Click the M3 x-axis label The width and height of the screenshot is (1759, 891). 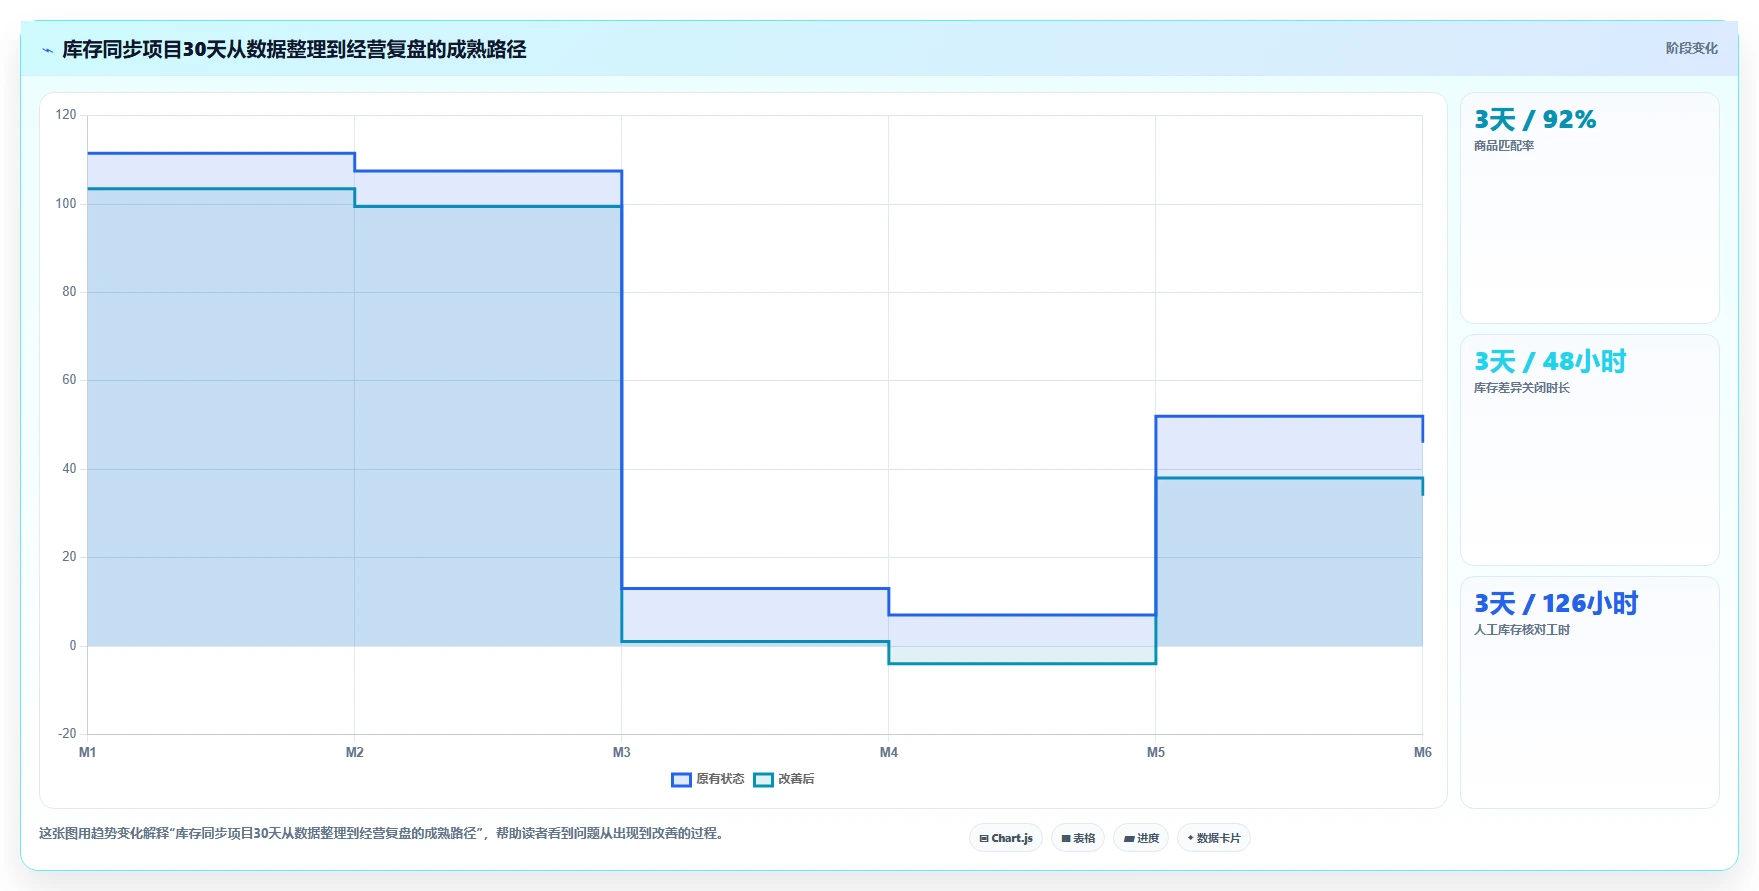[x=622, y=752]
